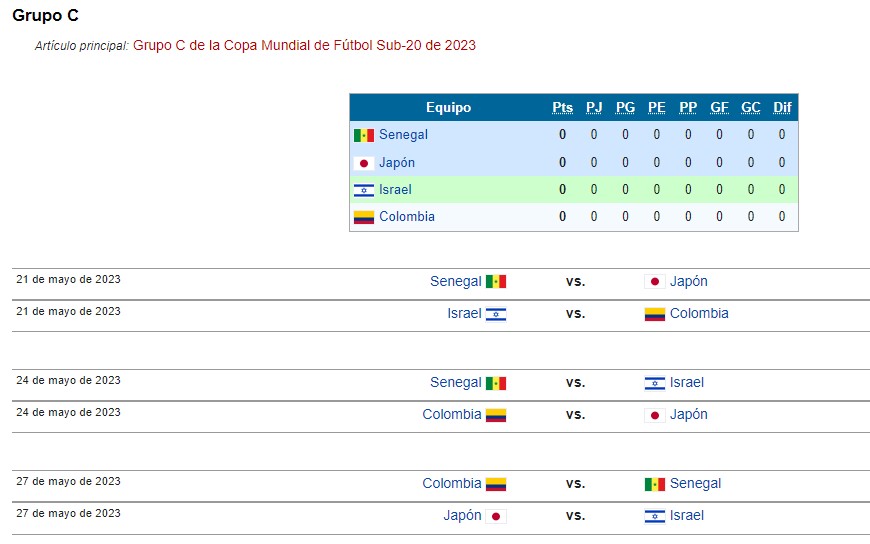Open Senegal team link in standings table
The width and height of the screenshot is (870, 544).
403,135
